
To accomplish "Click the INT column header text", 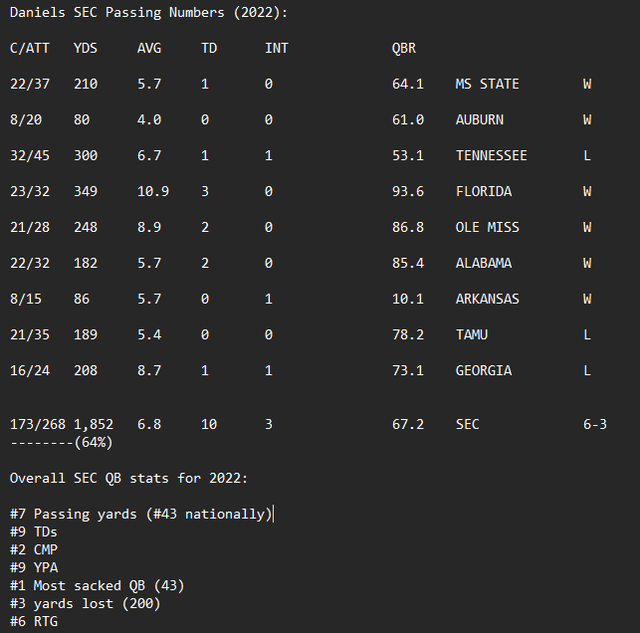I will point(276,48).
